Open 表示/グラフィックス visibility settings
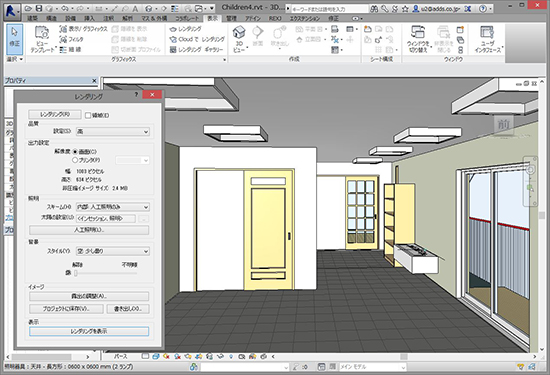550x375 pixels. tap(83, 29)
